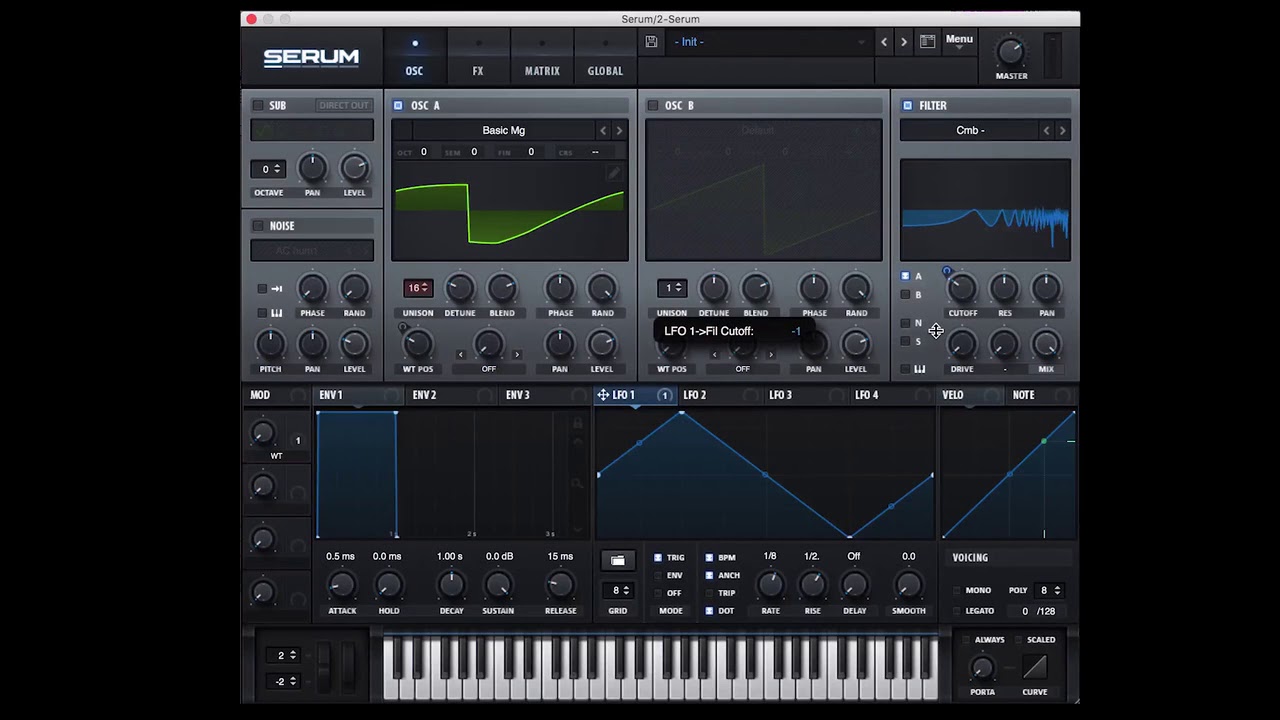
Task: Adjust the POLY voice count stepper
Action: tap(1049, 591)
